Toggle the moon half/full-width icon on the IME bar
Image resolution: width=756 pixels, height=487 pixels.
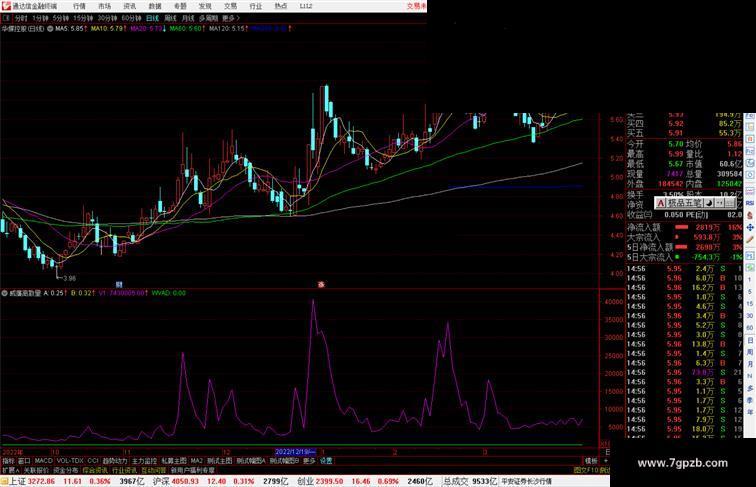(709, 203)
